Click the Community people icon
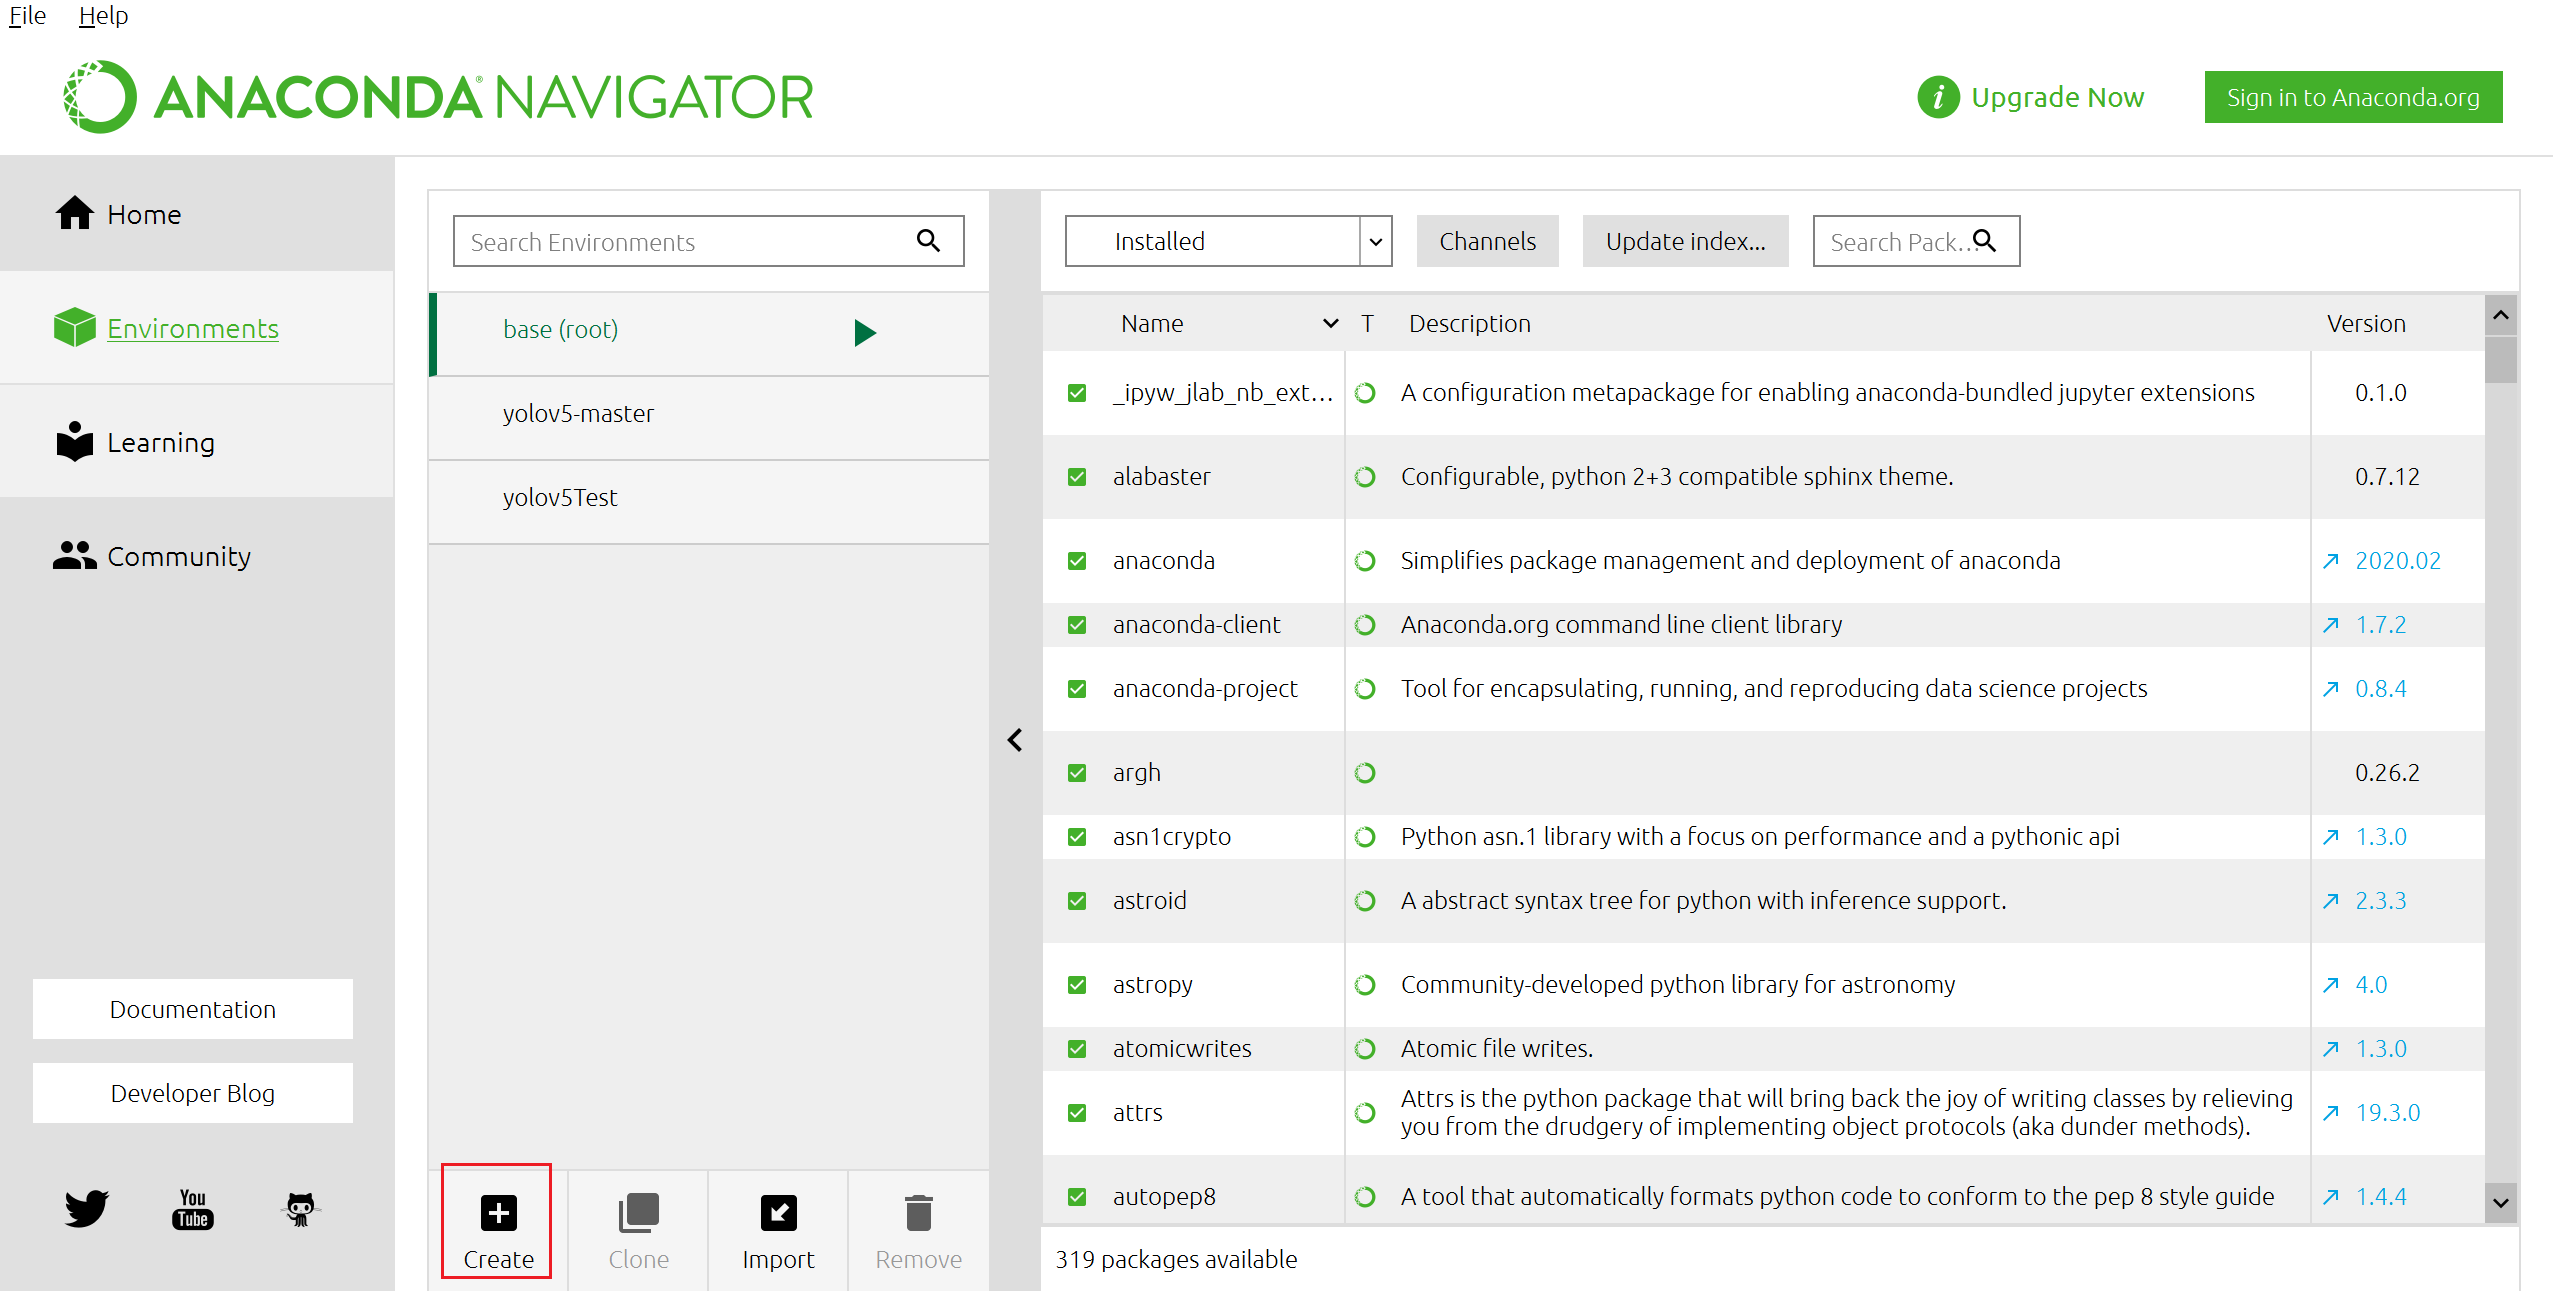 (x=75, y=555)
